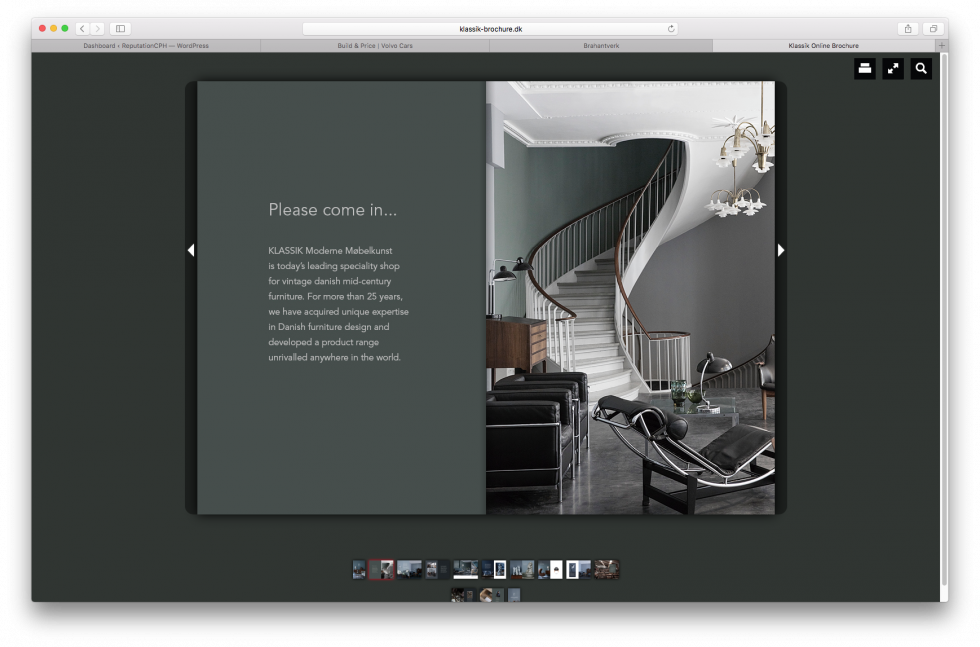This screenshot has width=980, height=647.
Task: Click the 'Please come in...' heading
Action: point(332,209)
